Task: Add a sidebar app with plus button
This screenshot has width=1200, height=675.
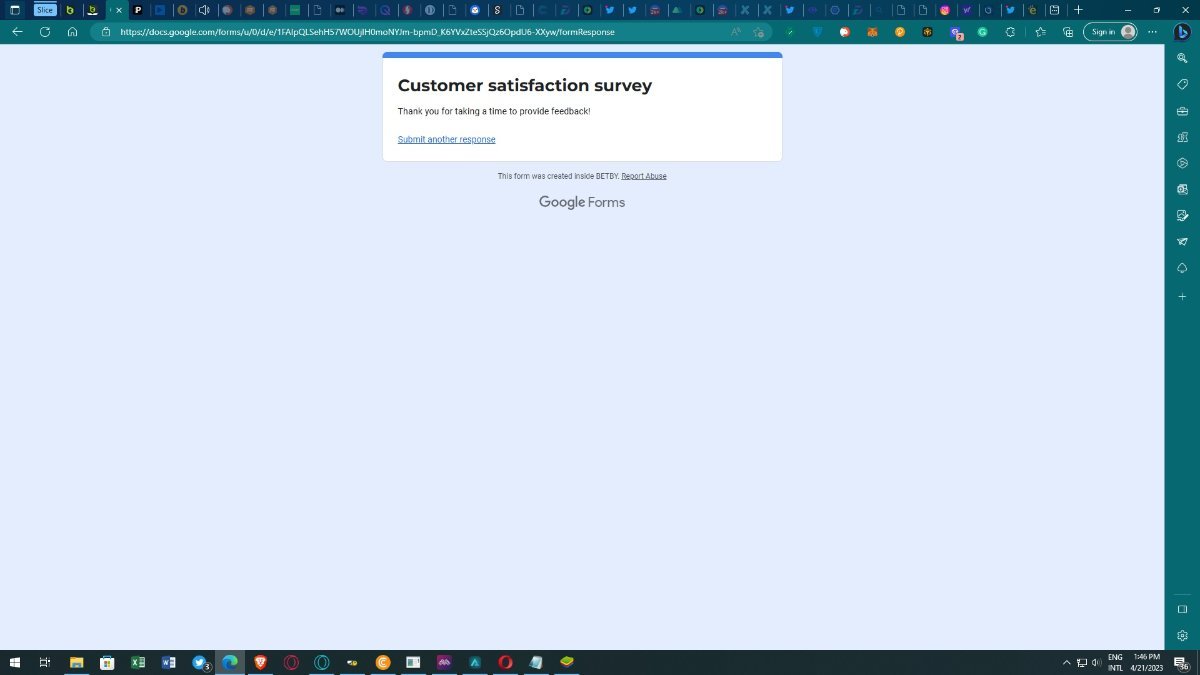Action: click(1182, 296)
